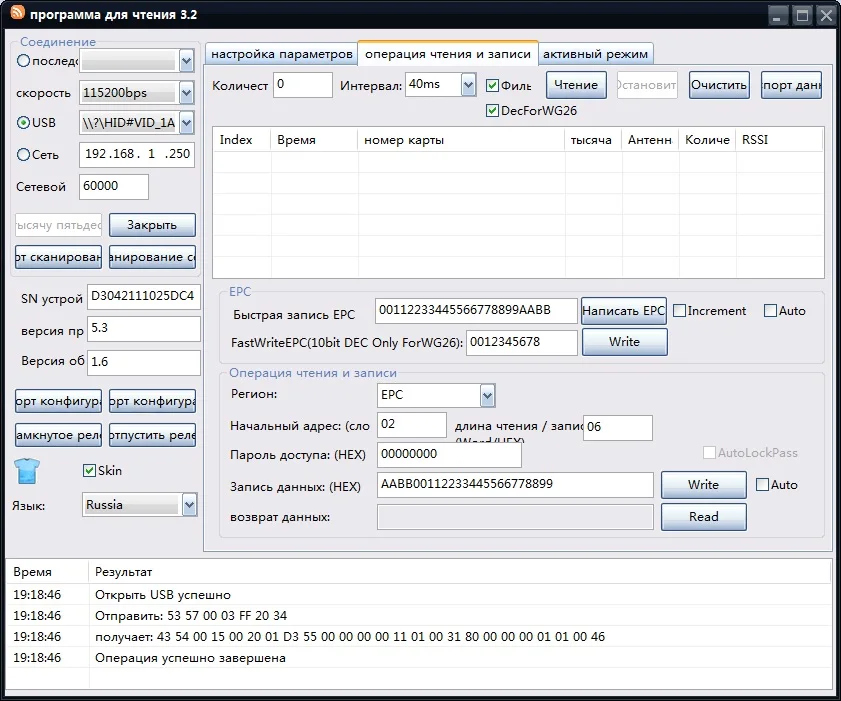Enable Auto checkbox beside data Write button

(x=762, y=485)
